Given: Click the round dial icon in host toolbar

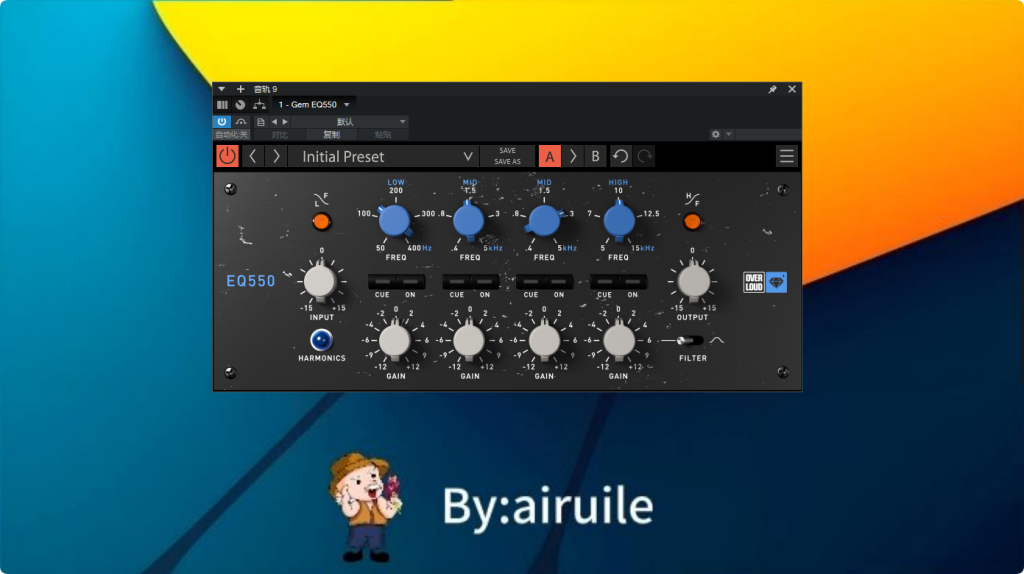Looking at the screenshot, I should 240,104.
